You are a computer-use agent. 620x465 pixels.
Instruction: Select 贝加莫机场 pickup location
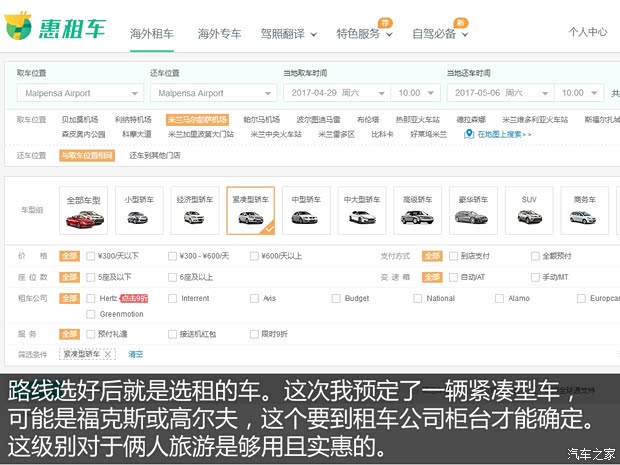(80, 119)
